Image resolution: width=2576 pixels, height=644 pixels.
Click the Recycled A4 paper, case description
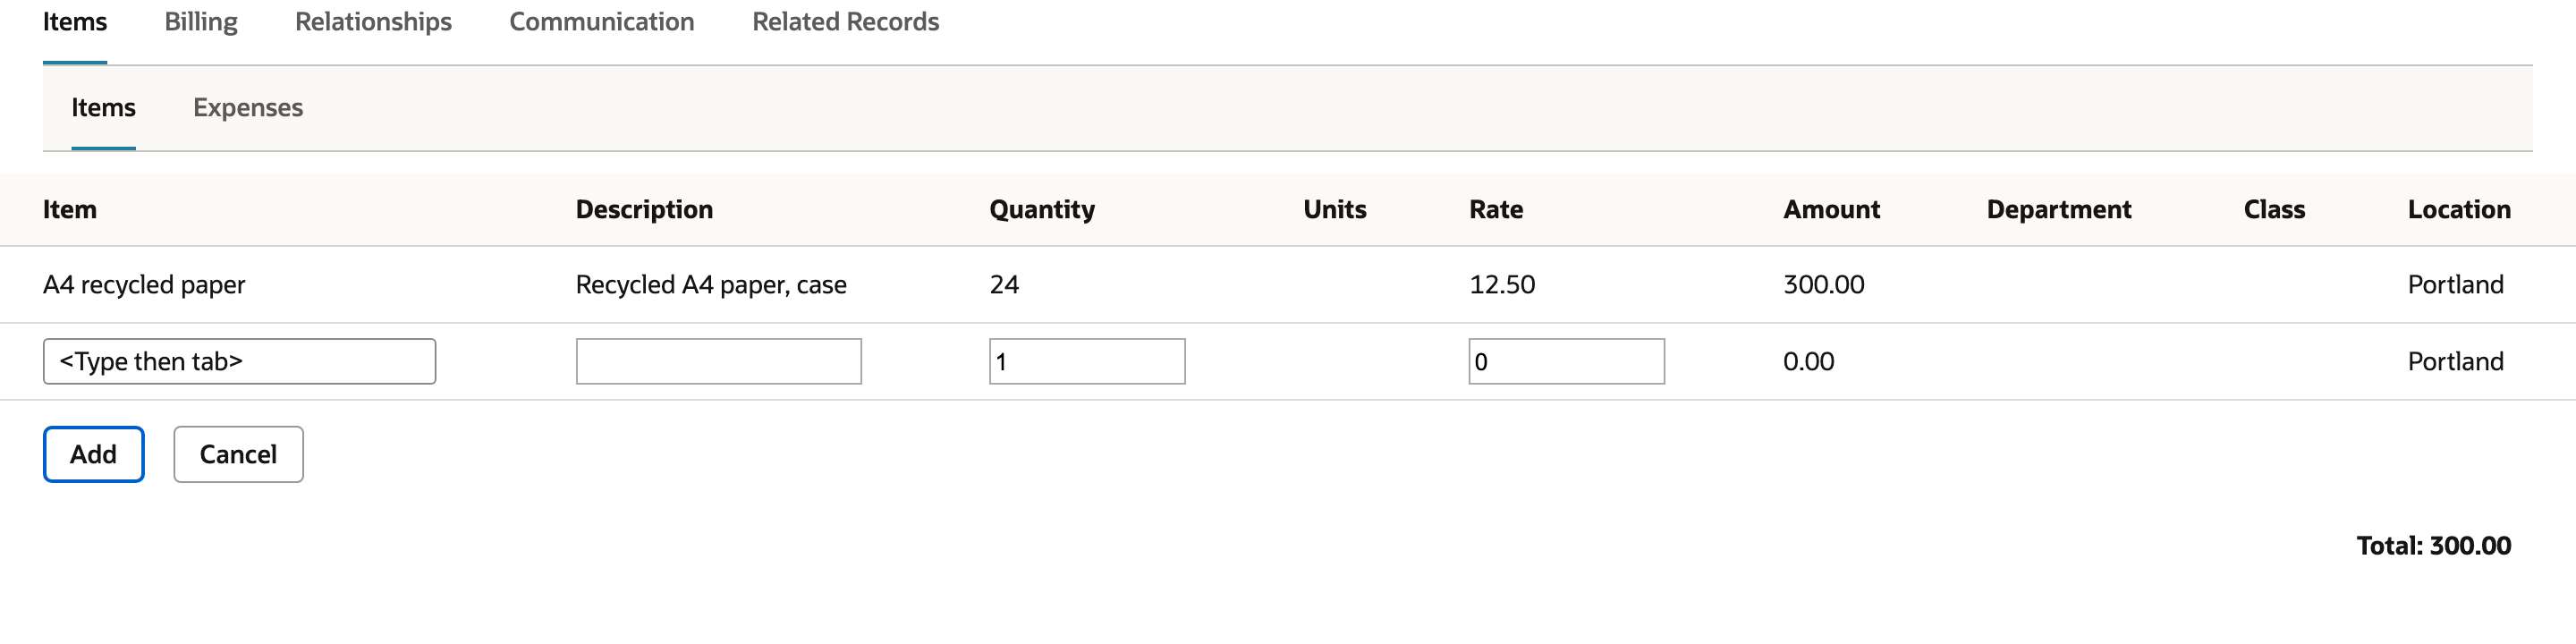[711, 285]
